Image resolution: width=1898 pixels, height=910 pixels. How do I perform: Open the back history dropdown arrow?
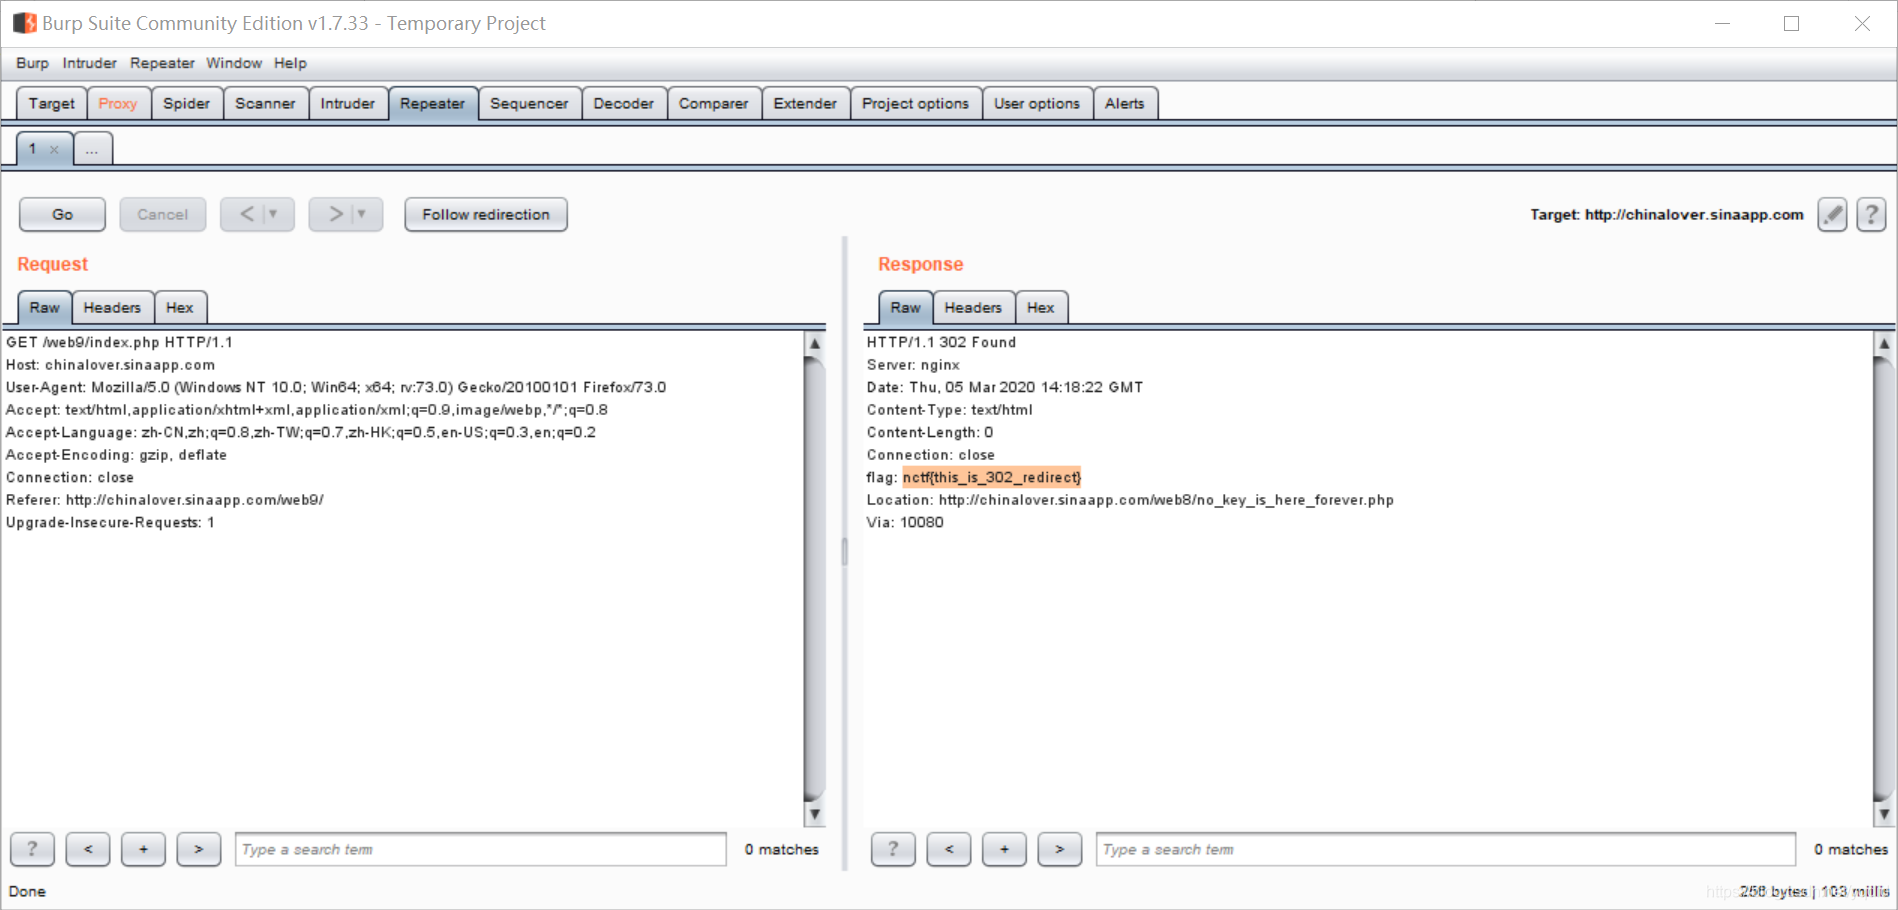273,214
